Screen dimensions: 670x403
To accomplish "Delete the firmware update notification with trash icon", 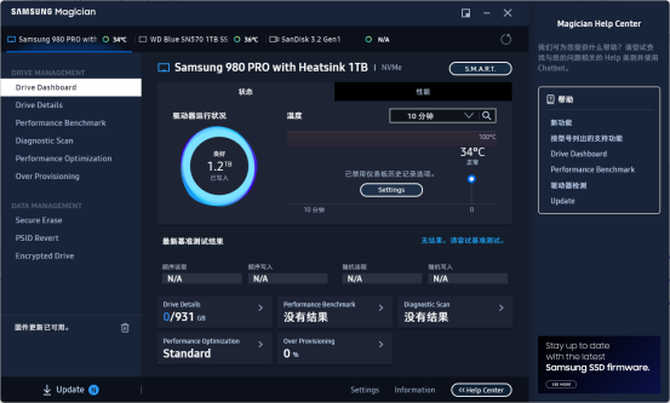I will [125, 327].
